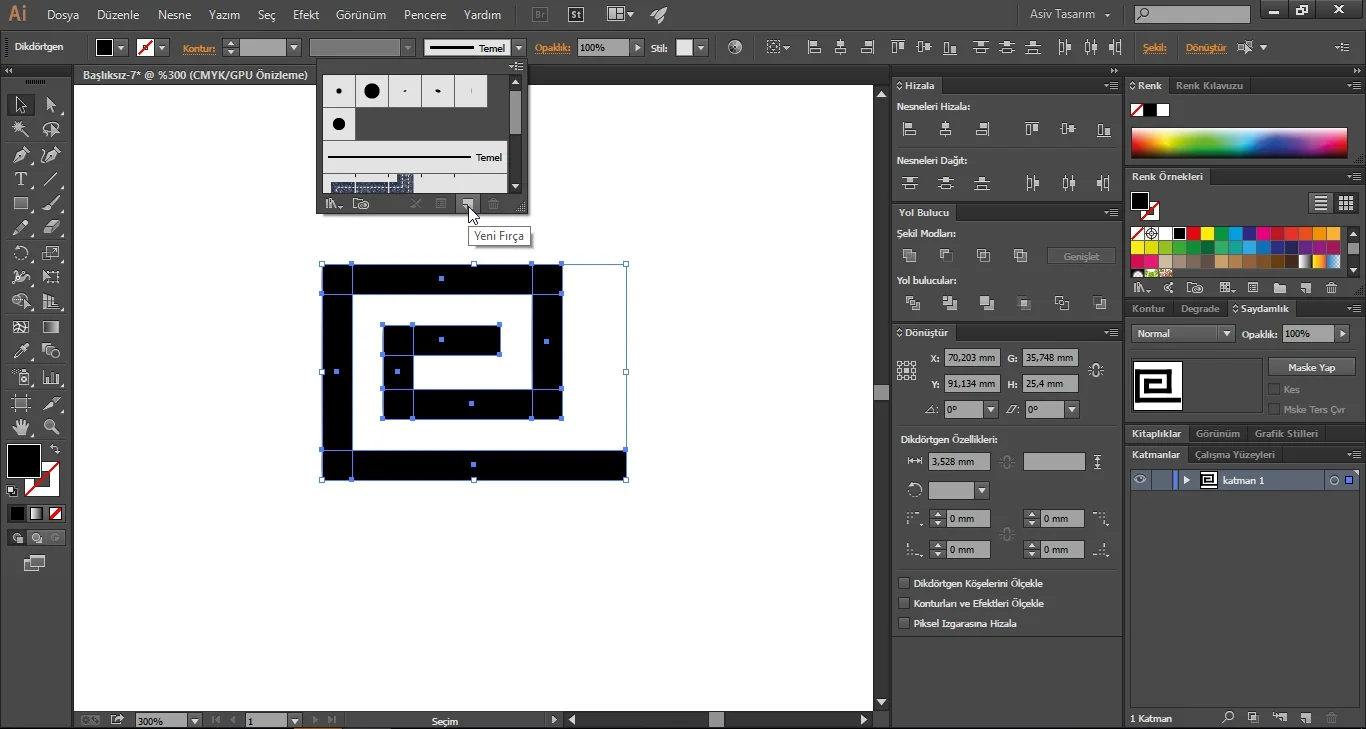
Task: Click the large black fill color box in the toolbox
Action: tap(24, 461)
